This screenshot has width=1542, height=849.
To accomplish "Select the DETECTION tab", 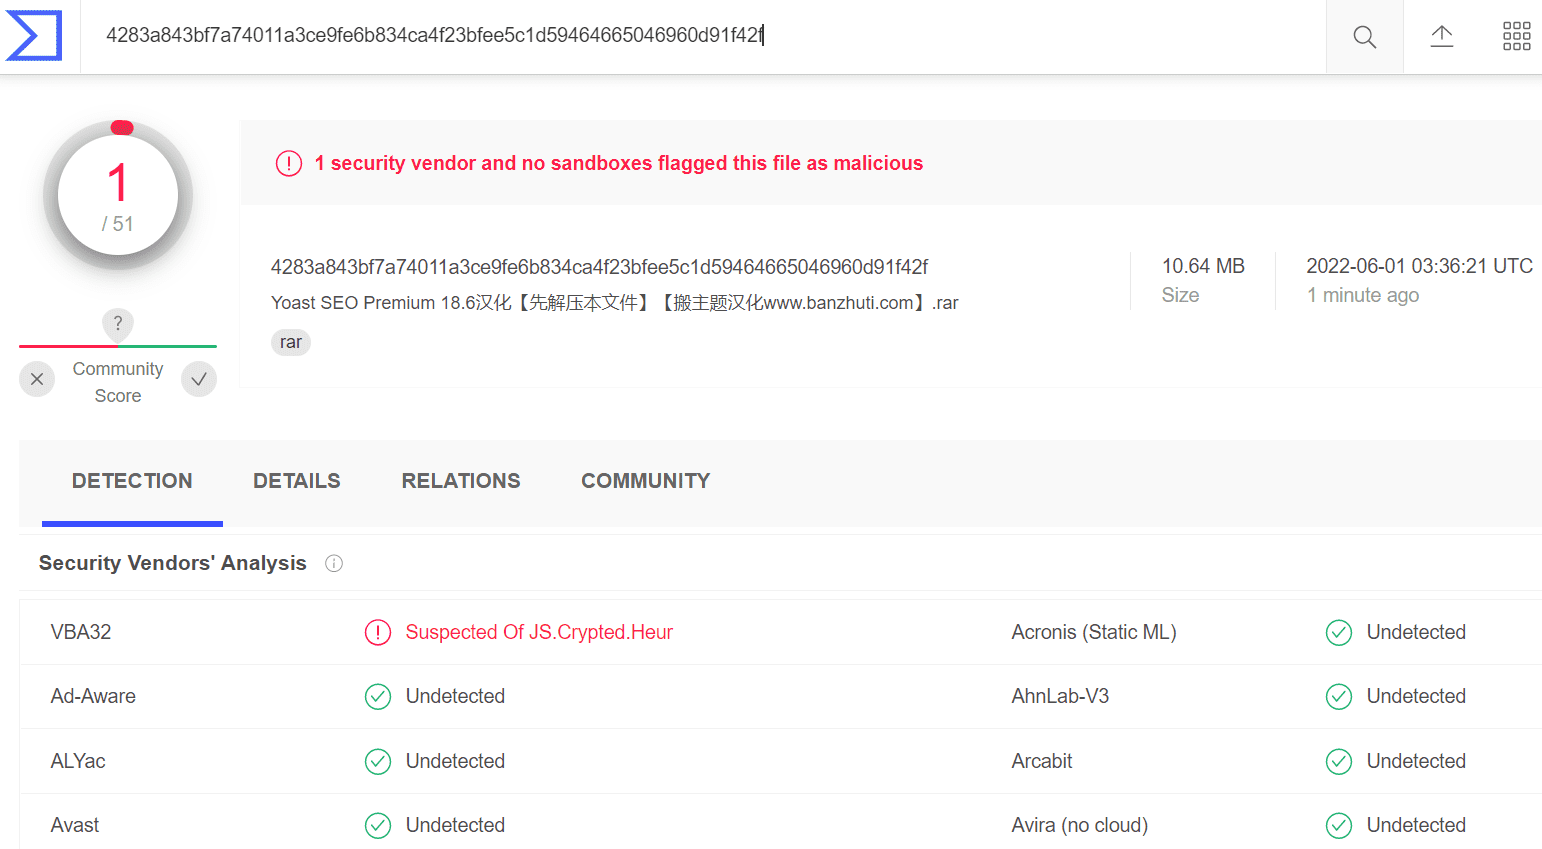I will [x=132, y=481].
